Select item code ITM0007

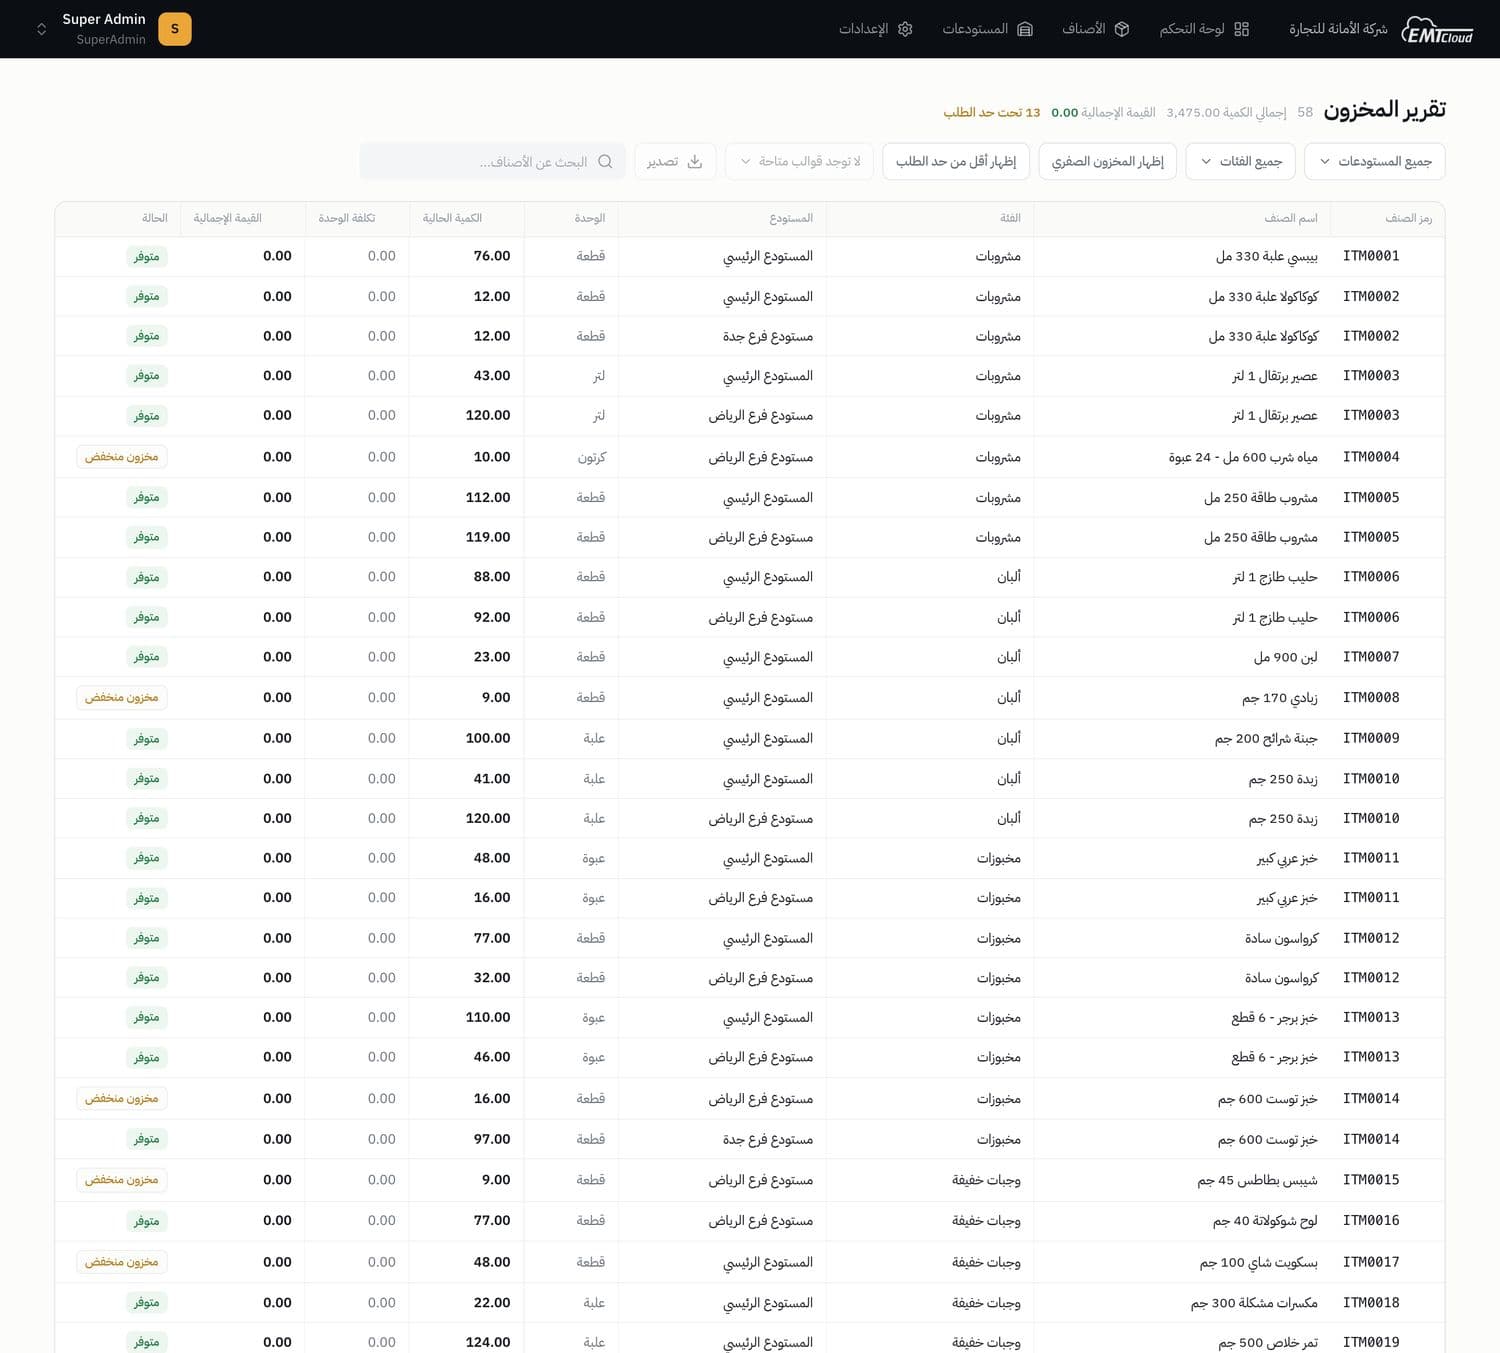coord(1371,657)
